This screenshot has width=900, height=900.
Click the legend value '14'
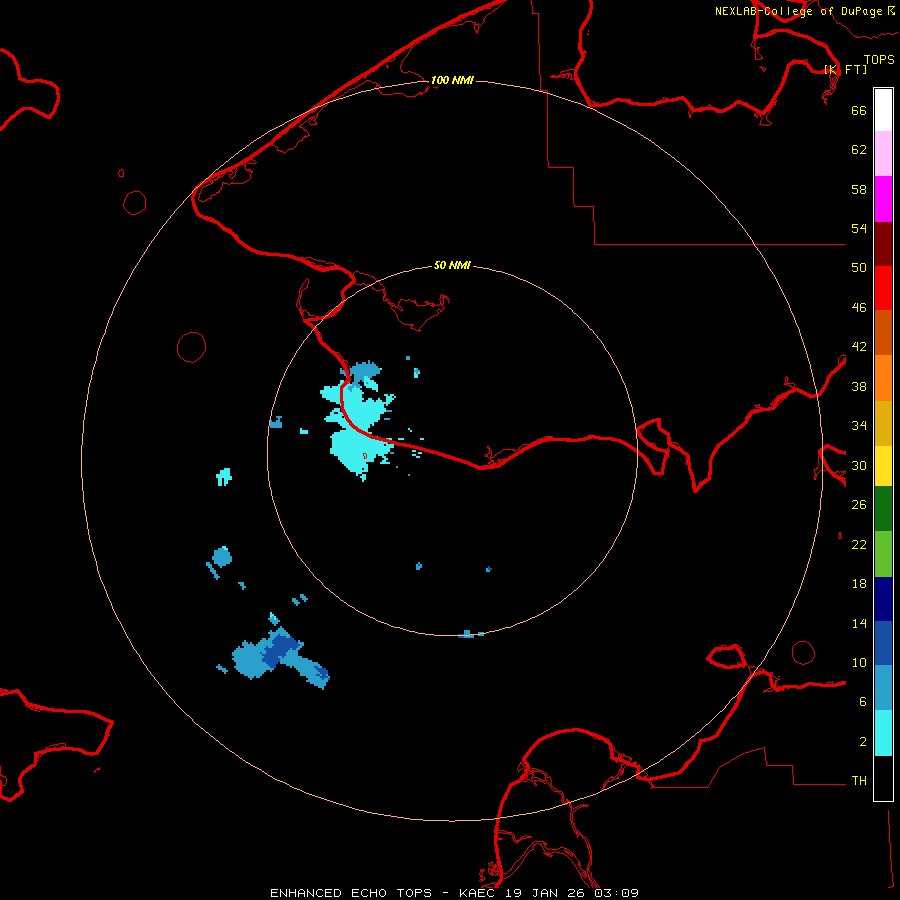[x=859, y=624]
